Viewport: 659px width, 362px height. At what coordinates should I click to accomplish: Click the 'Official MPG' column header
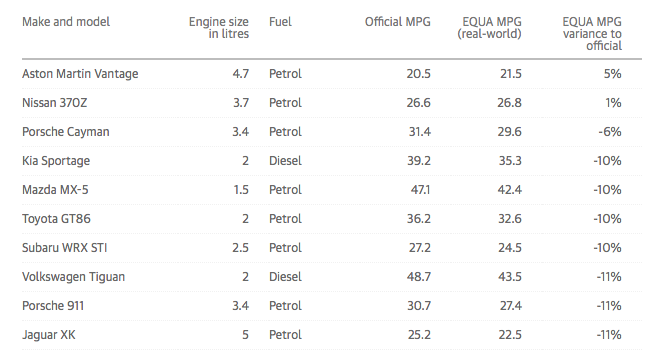[398, 22]
